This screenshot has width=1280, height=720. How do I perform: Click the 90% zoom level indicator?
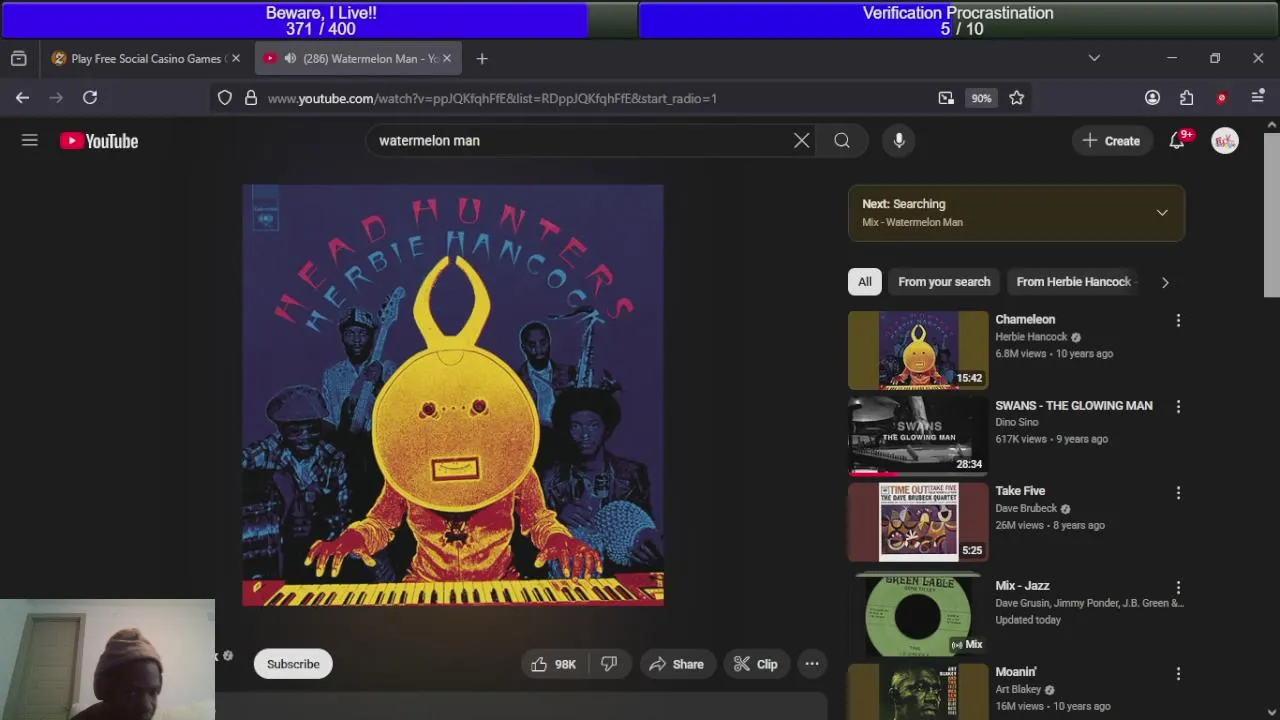click(x=981, y=98)
